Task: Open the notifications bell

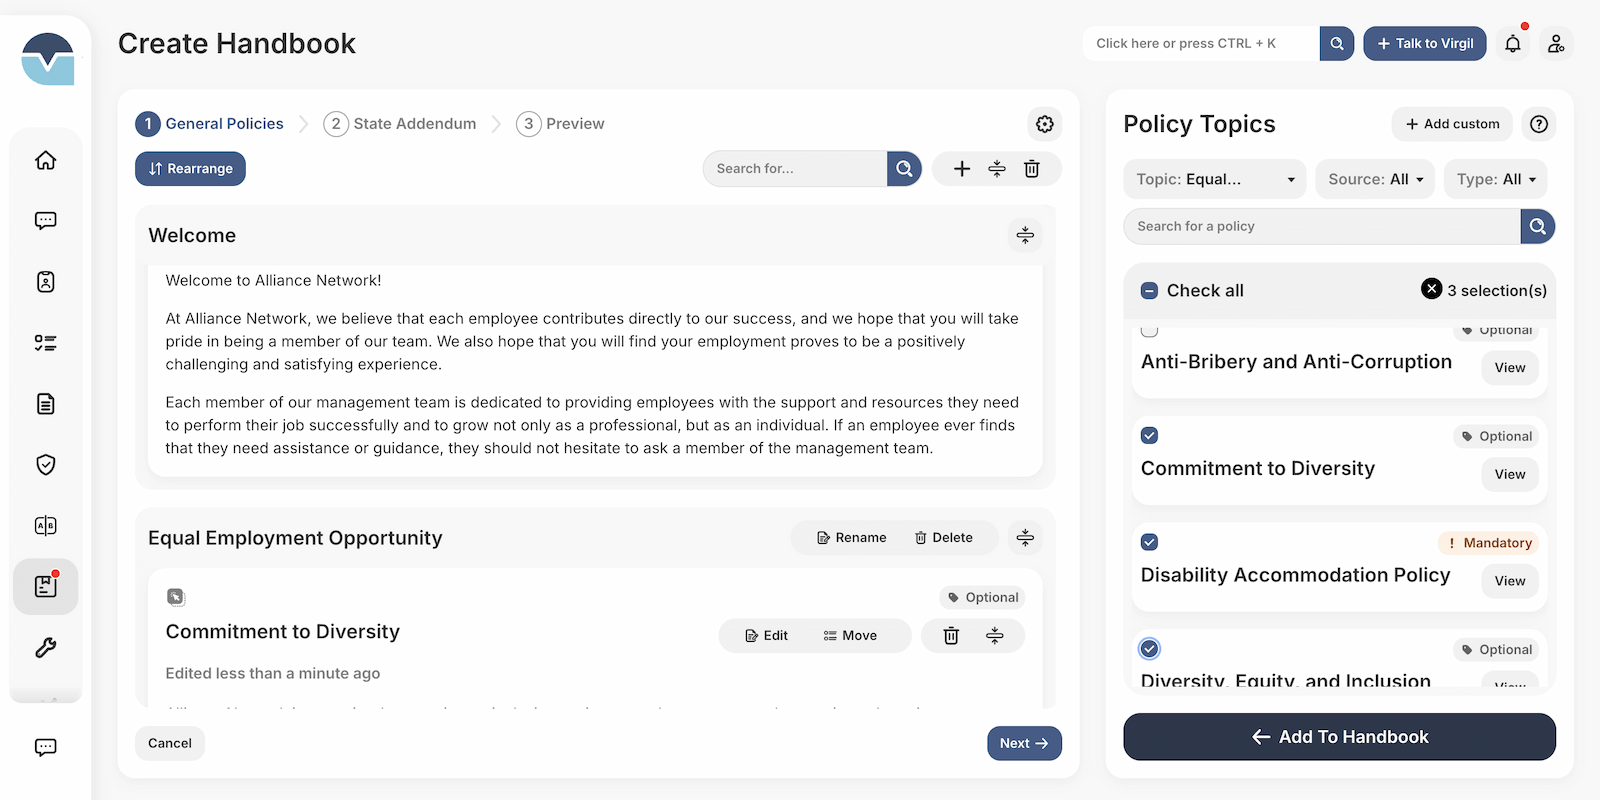Action: 1512,44
